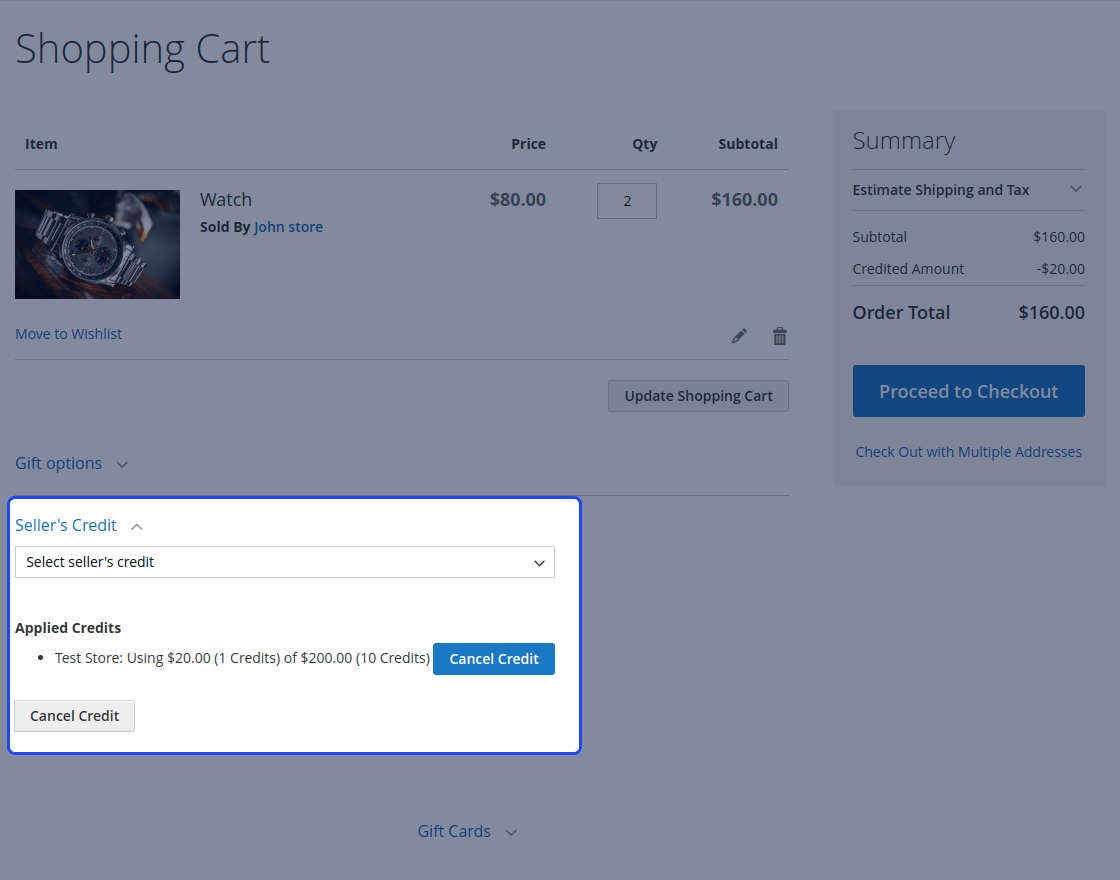Click Proceed to Checkout button
Viewport: 1120px width, 880px height.
968,391
